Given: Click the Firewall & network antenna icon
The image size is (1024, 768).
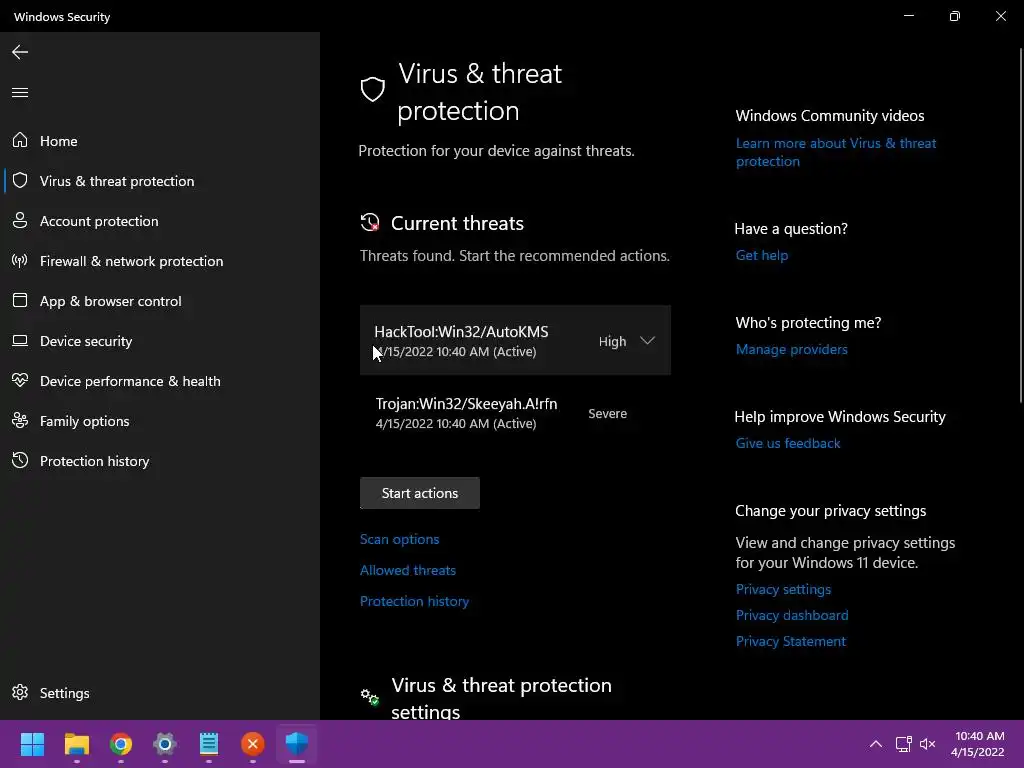Looking at the screenshot, I should 20,261.
